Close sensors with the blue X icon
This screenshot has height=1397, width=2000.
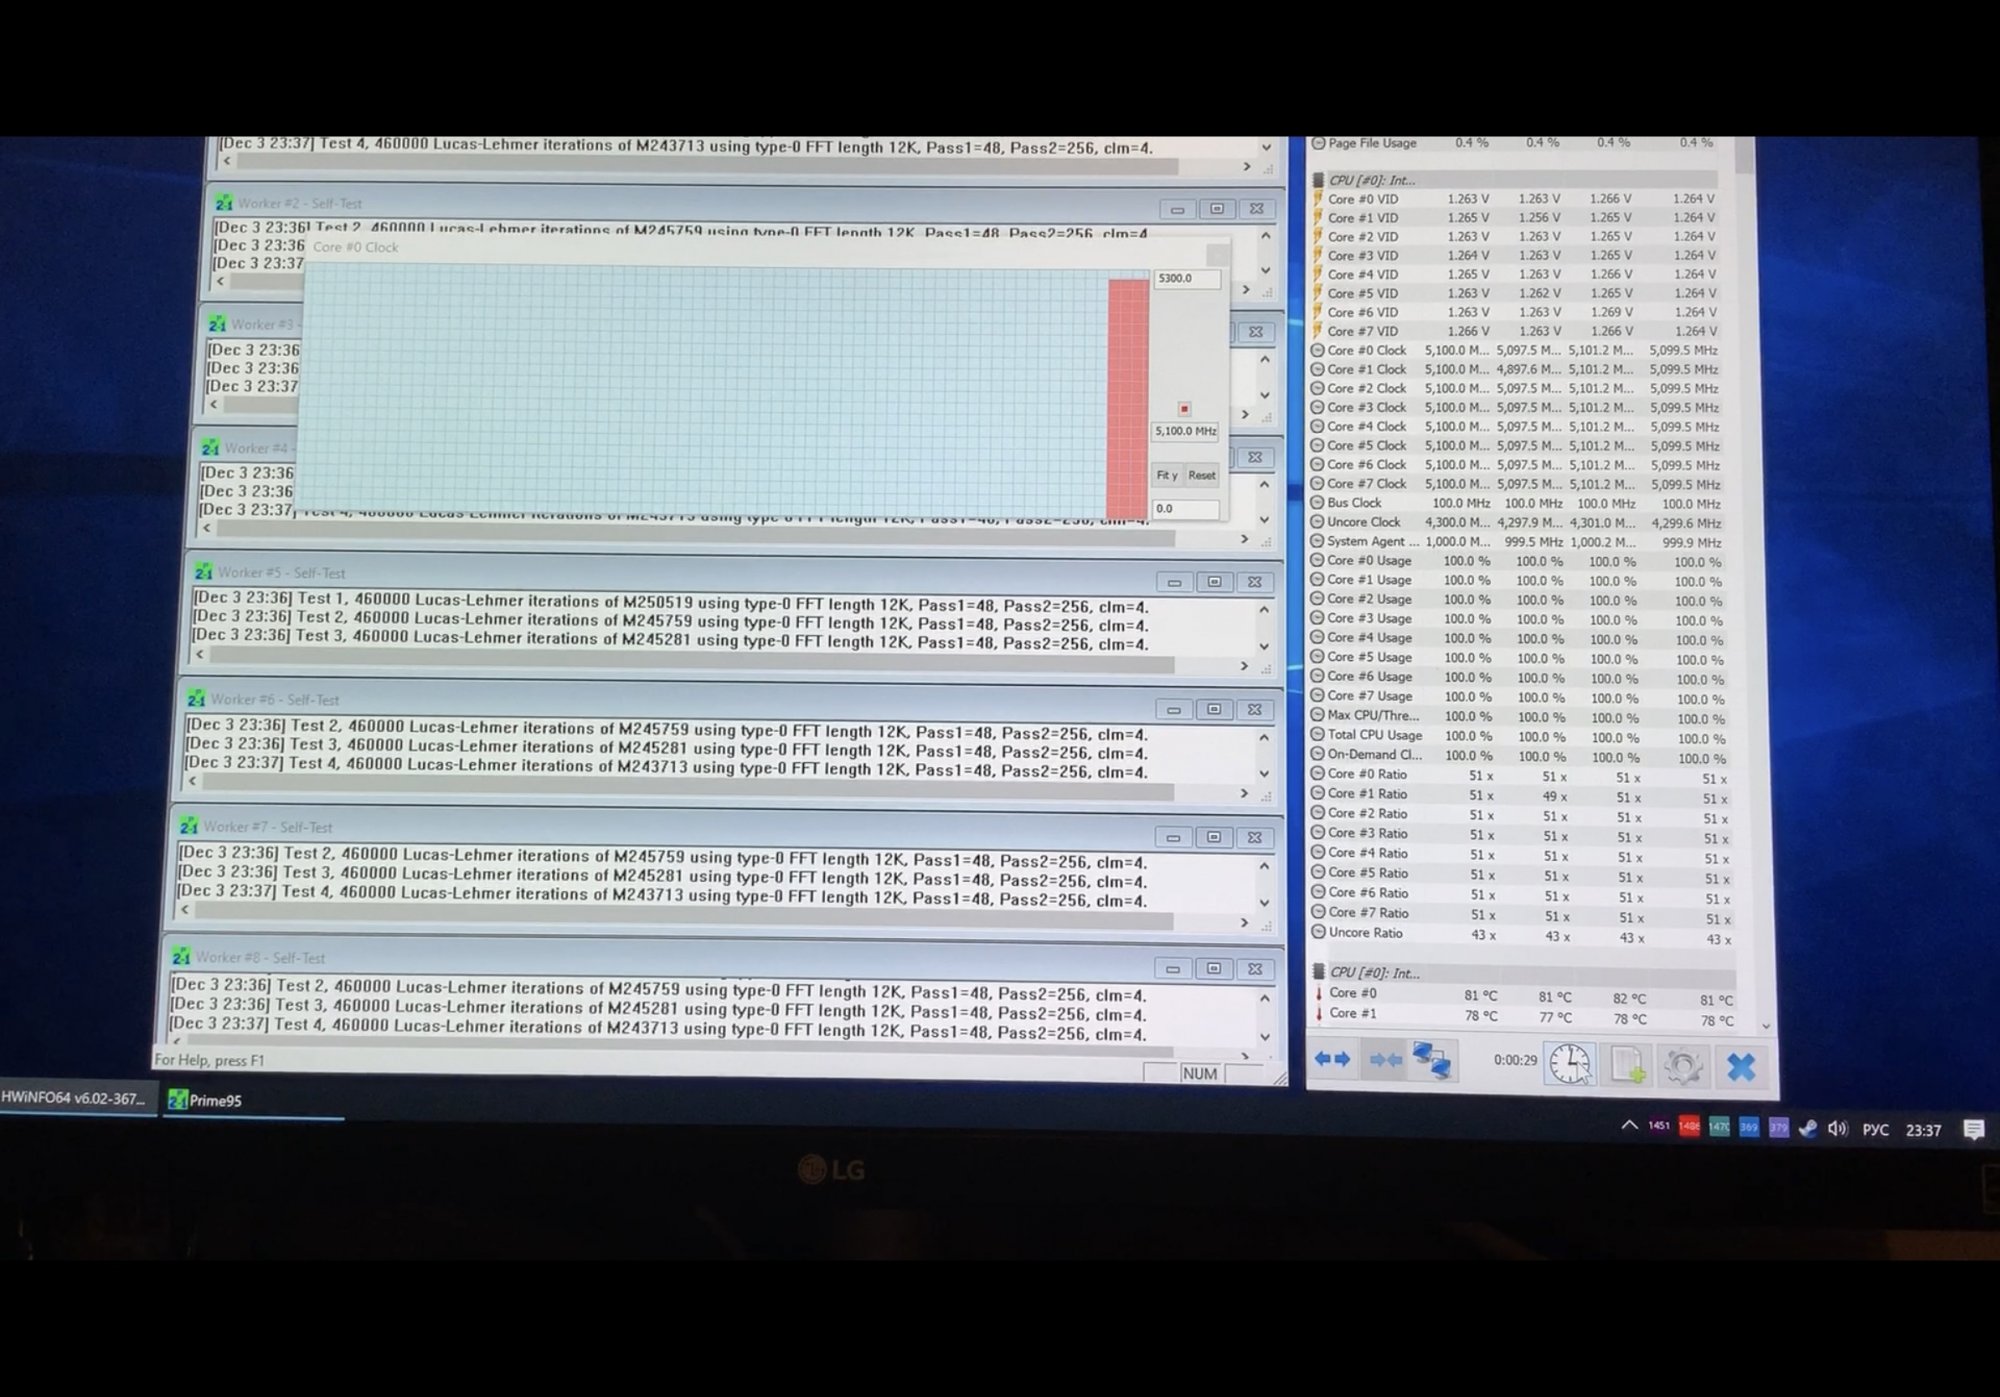point(1741,1067)
